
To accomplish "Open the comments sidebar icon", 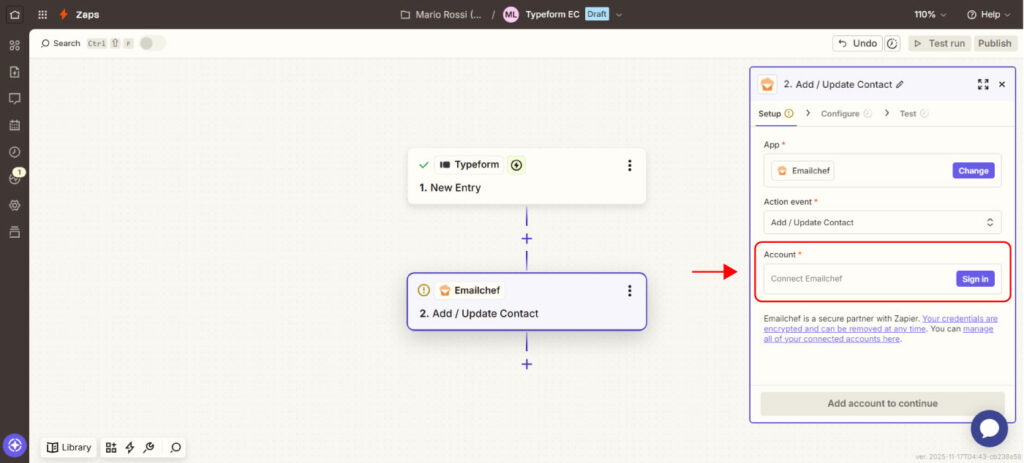I will [x=14, y=99].
